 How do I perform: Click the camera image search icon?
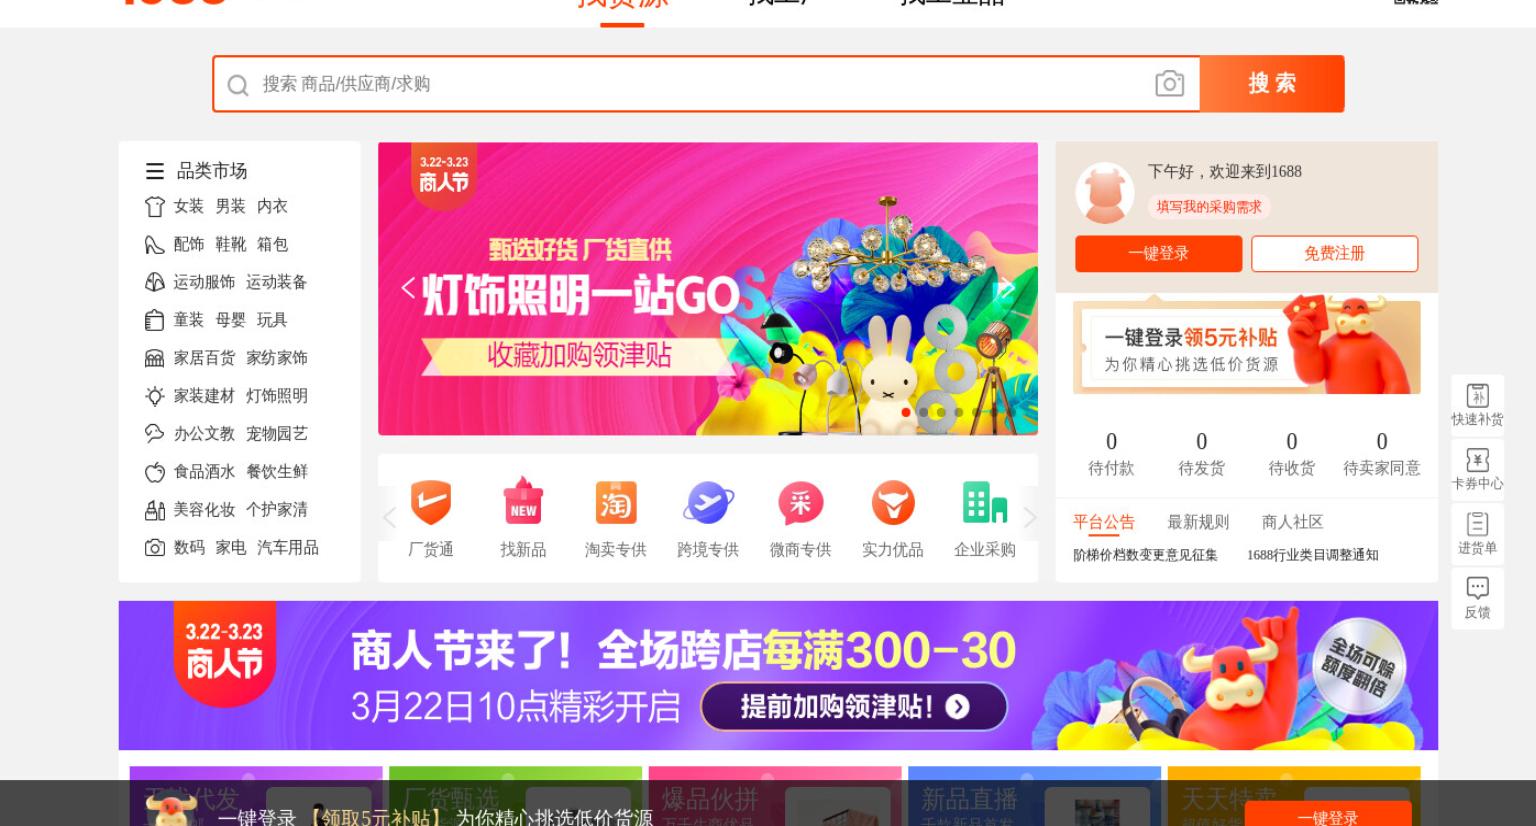pos(1169,84)
